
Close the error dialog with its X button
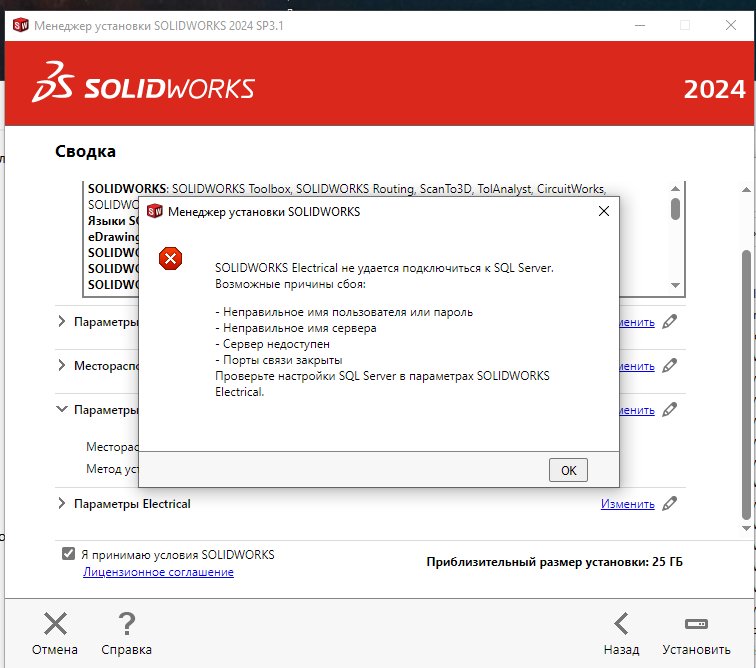(x=603, y=212)
